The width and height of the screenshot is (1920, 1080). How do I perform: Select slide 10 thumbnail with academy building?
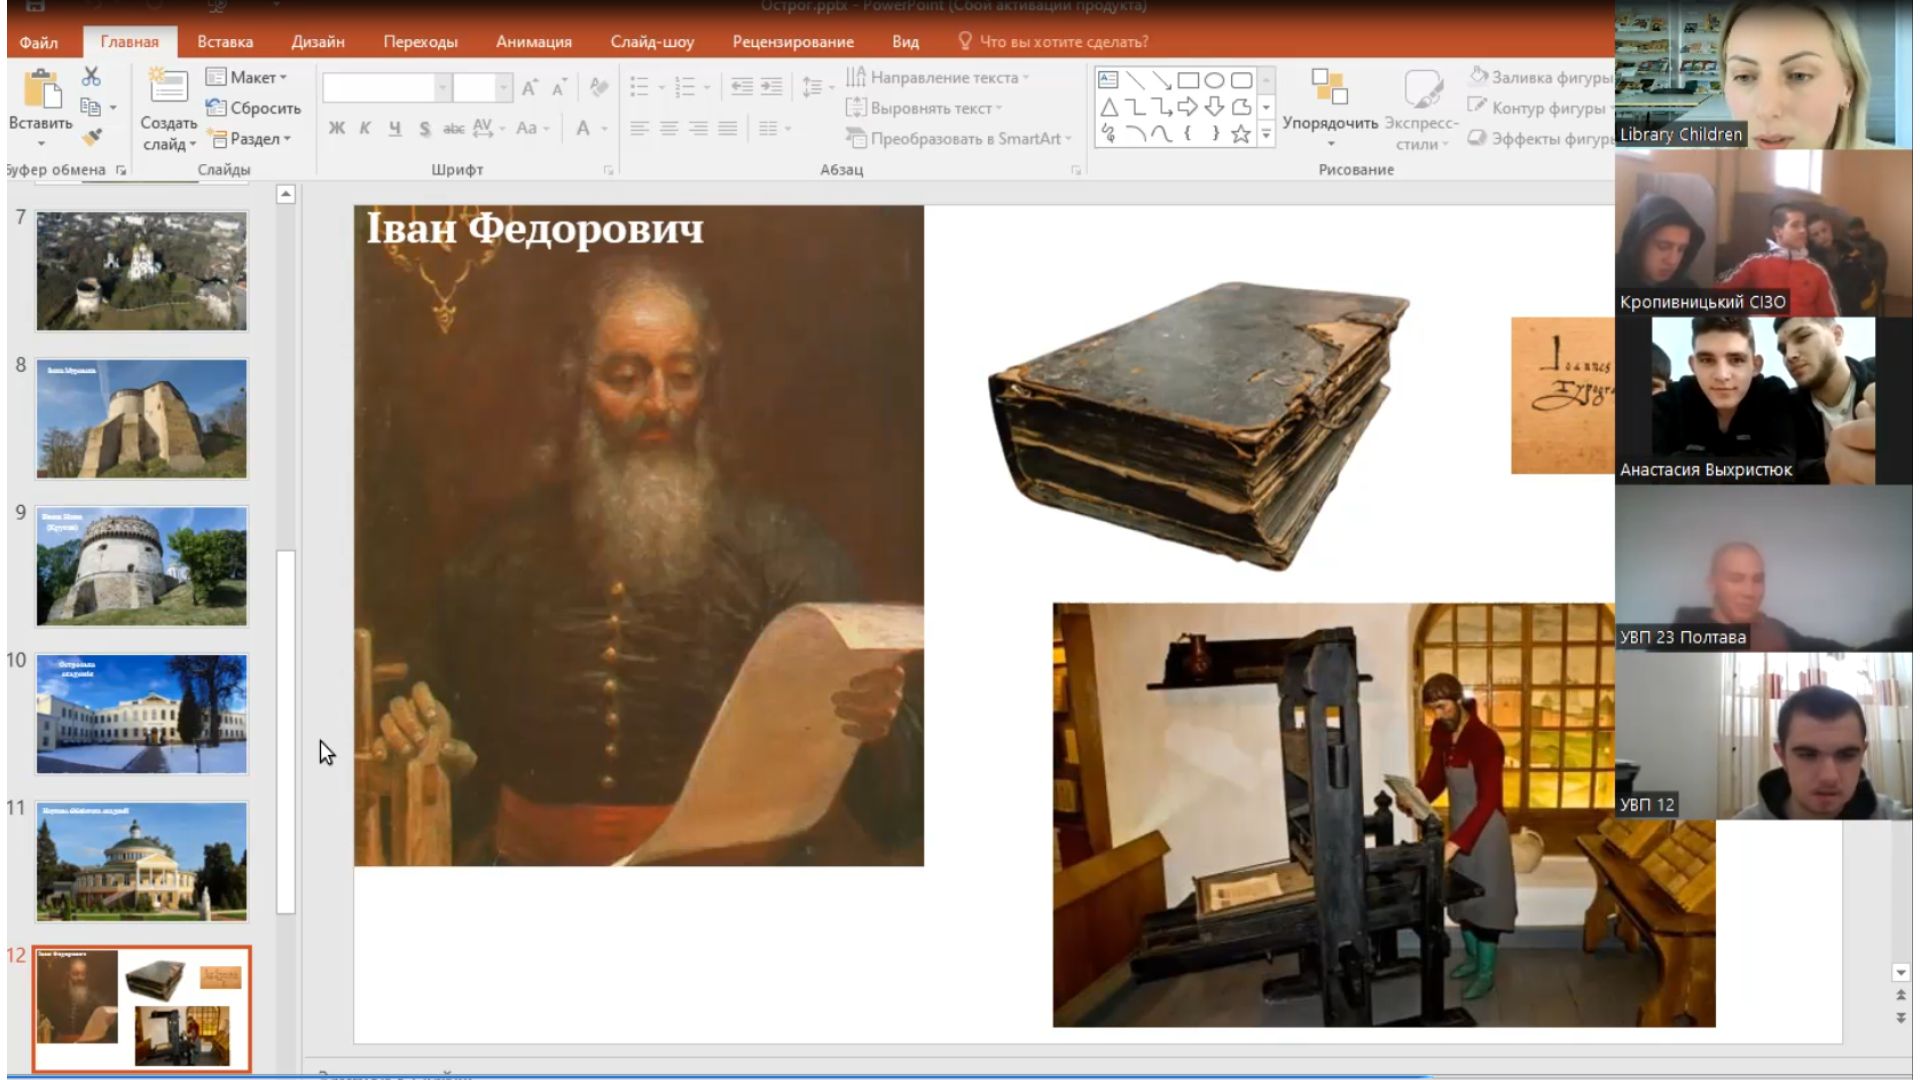coord(141,714)
